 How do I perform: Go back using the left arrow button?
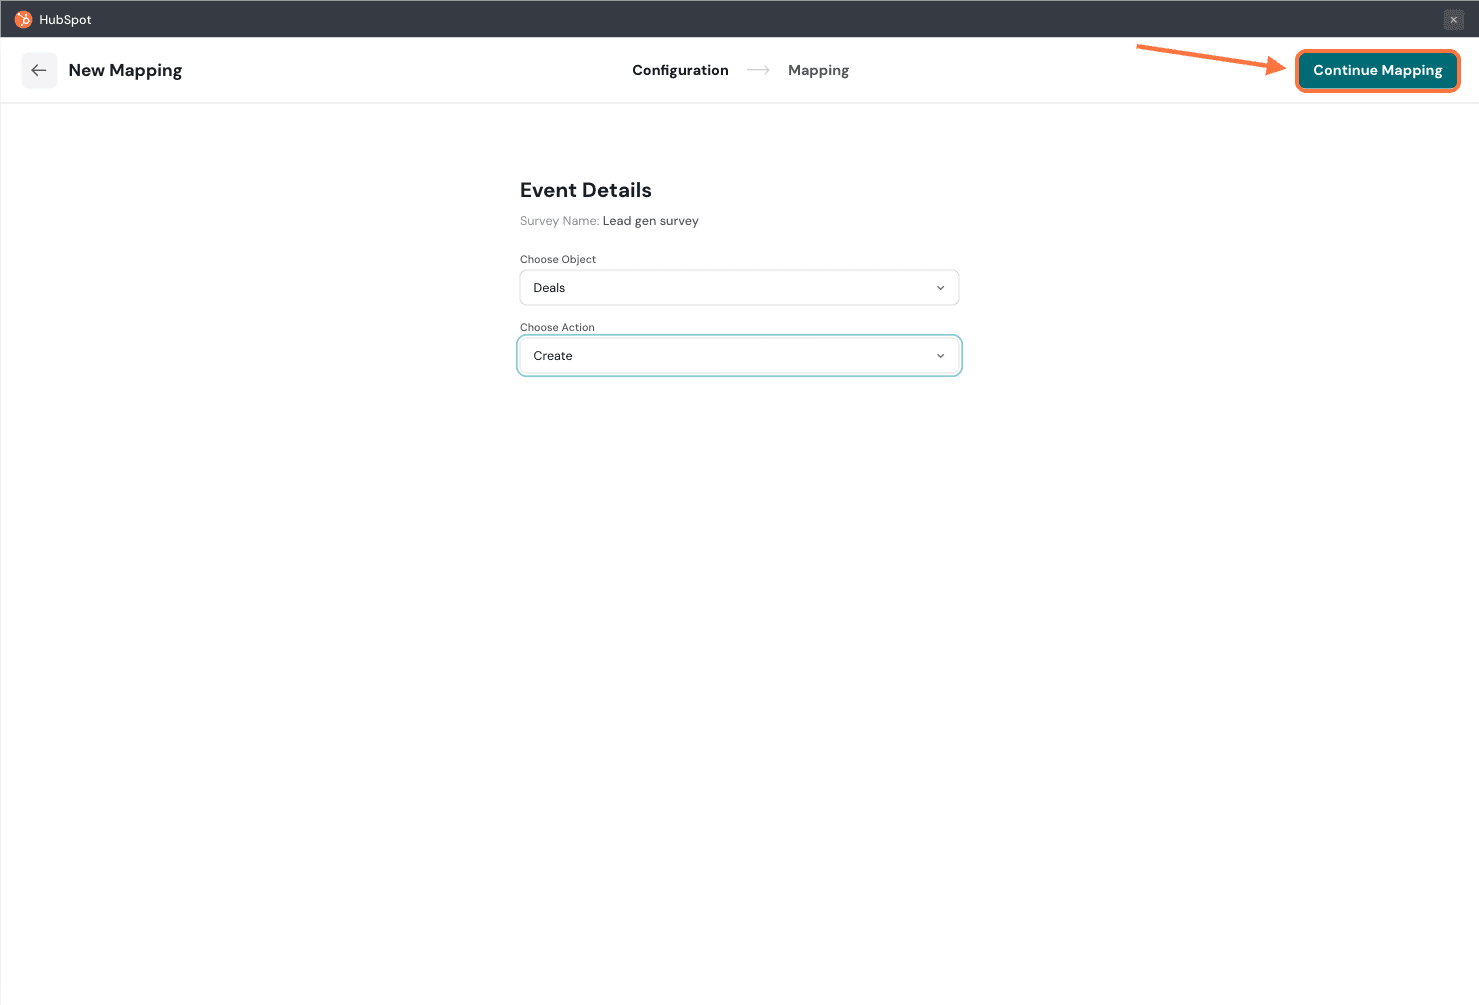pos(39,70)
